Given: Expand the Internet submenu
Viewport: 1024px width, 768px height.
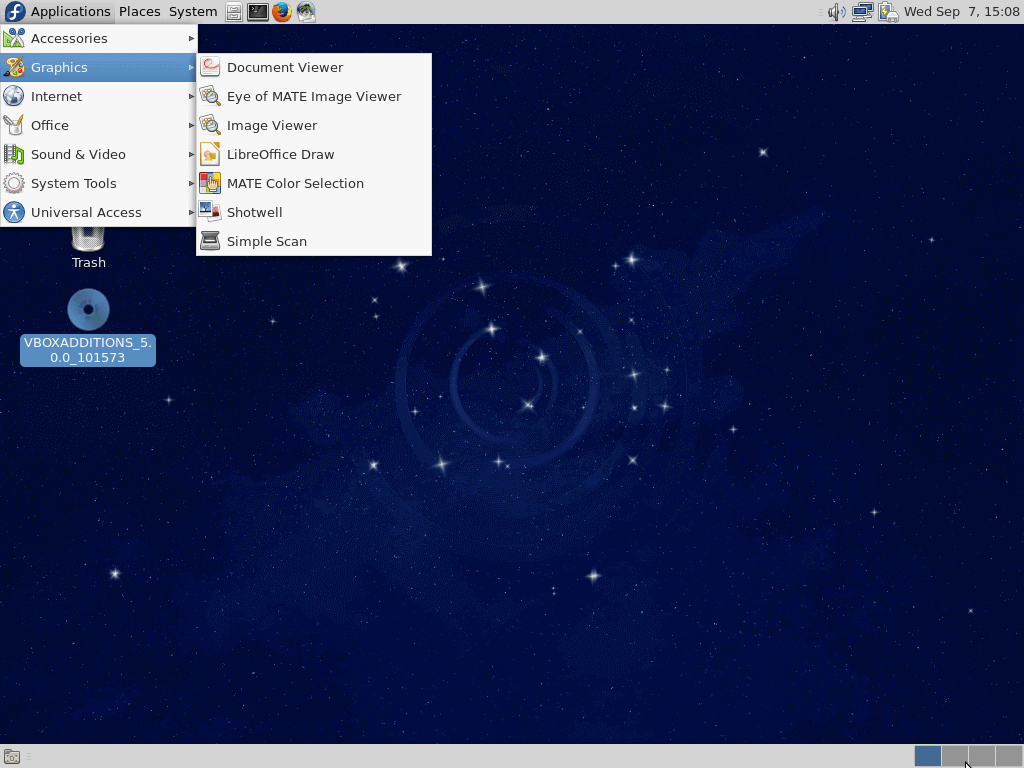Looking at the screenshot, I should point(56,96).
